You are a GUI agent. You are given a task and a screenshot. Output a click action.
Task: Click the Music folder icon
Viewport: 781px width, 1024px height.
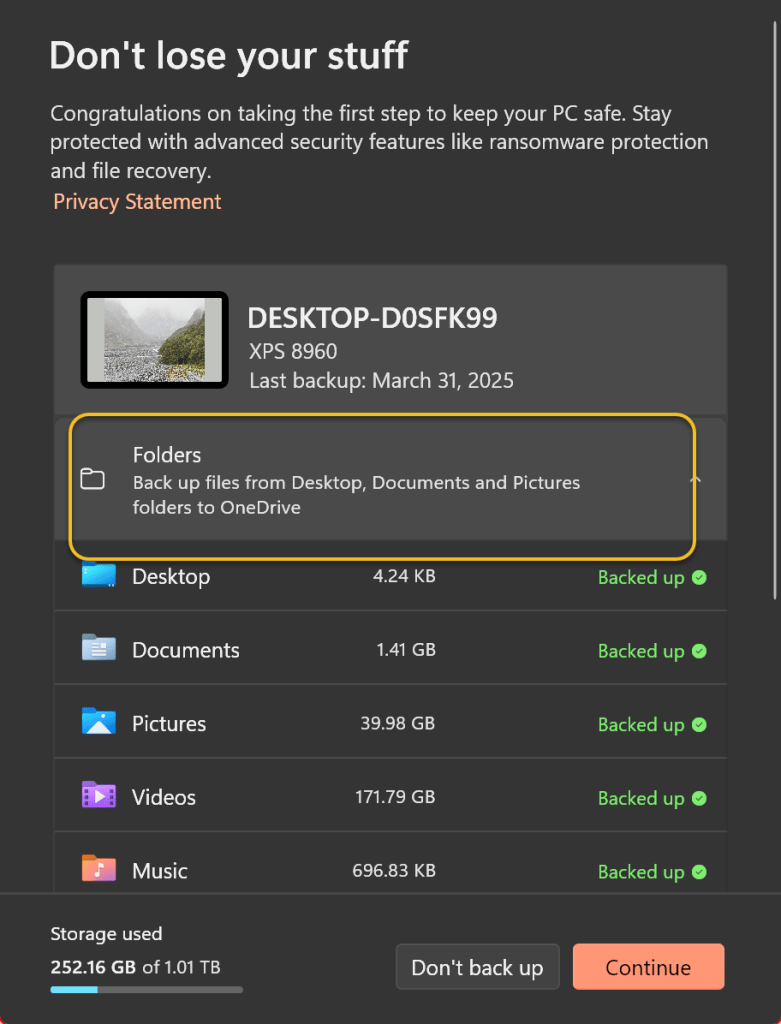[98, 868]
